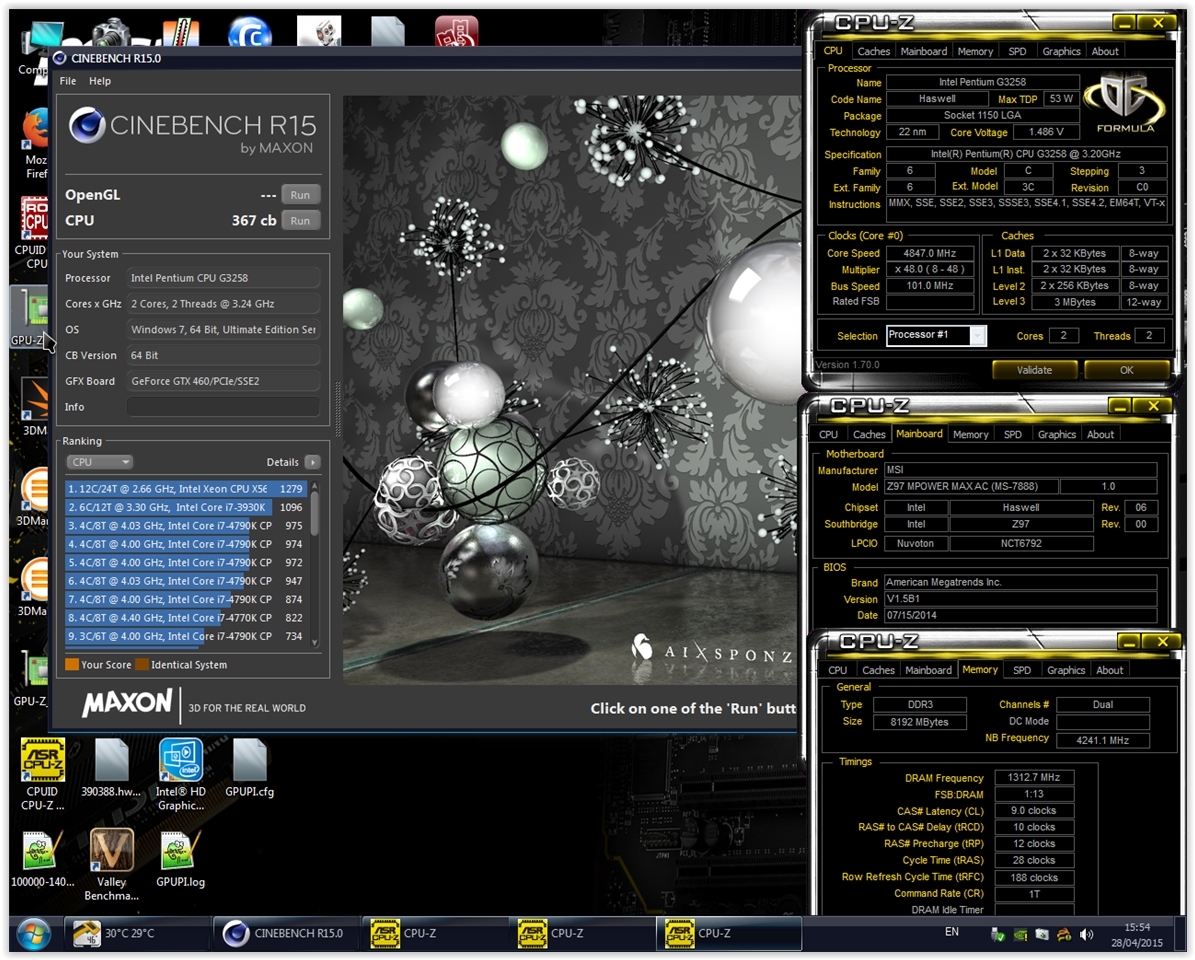Screen dimensions: 1195x960
Task: Open the 390388.hw file on desktop
Action: point(111,768)
